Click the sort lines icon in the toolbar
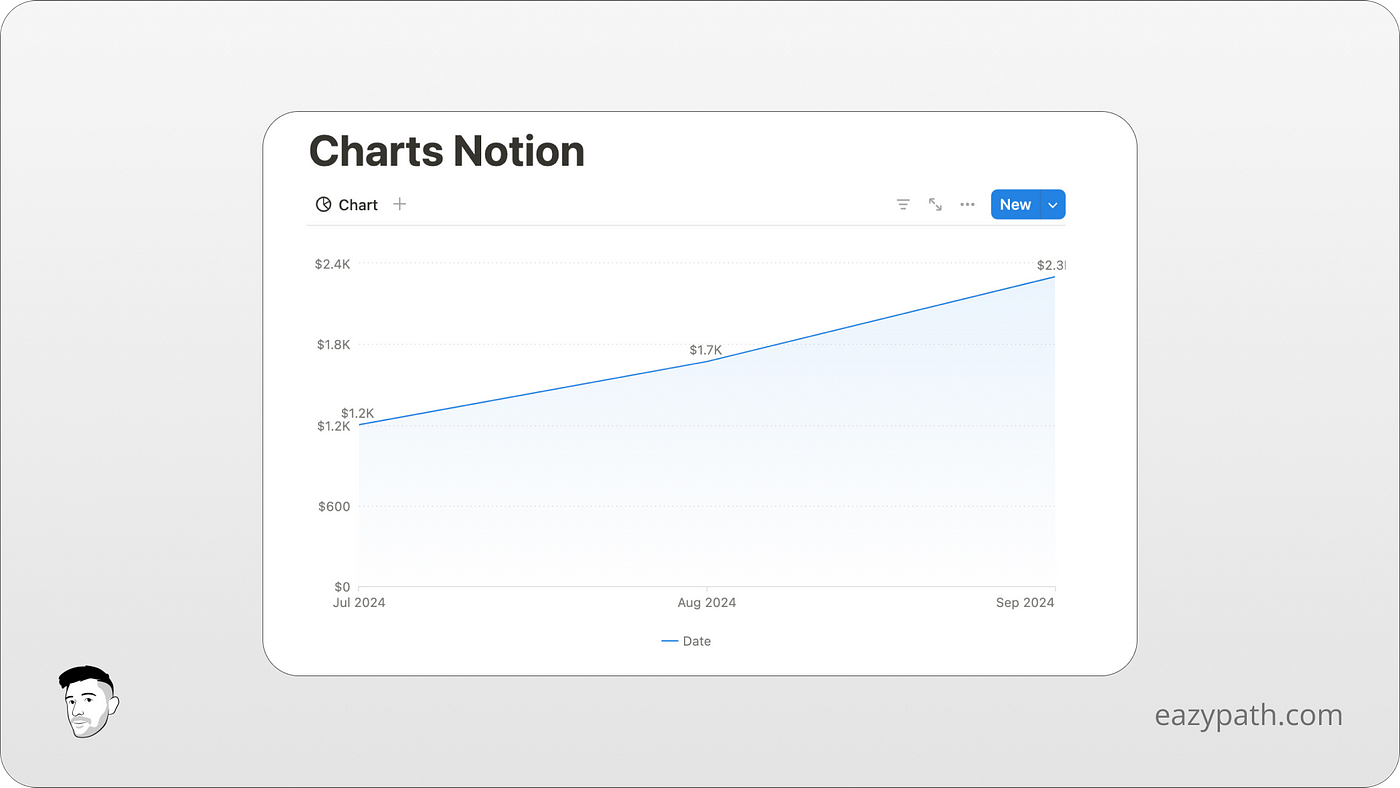This screenshot has height=788, width=1400. coord(903,204)
